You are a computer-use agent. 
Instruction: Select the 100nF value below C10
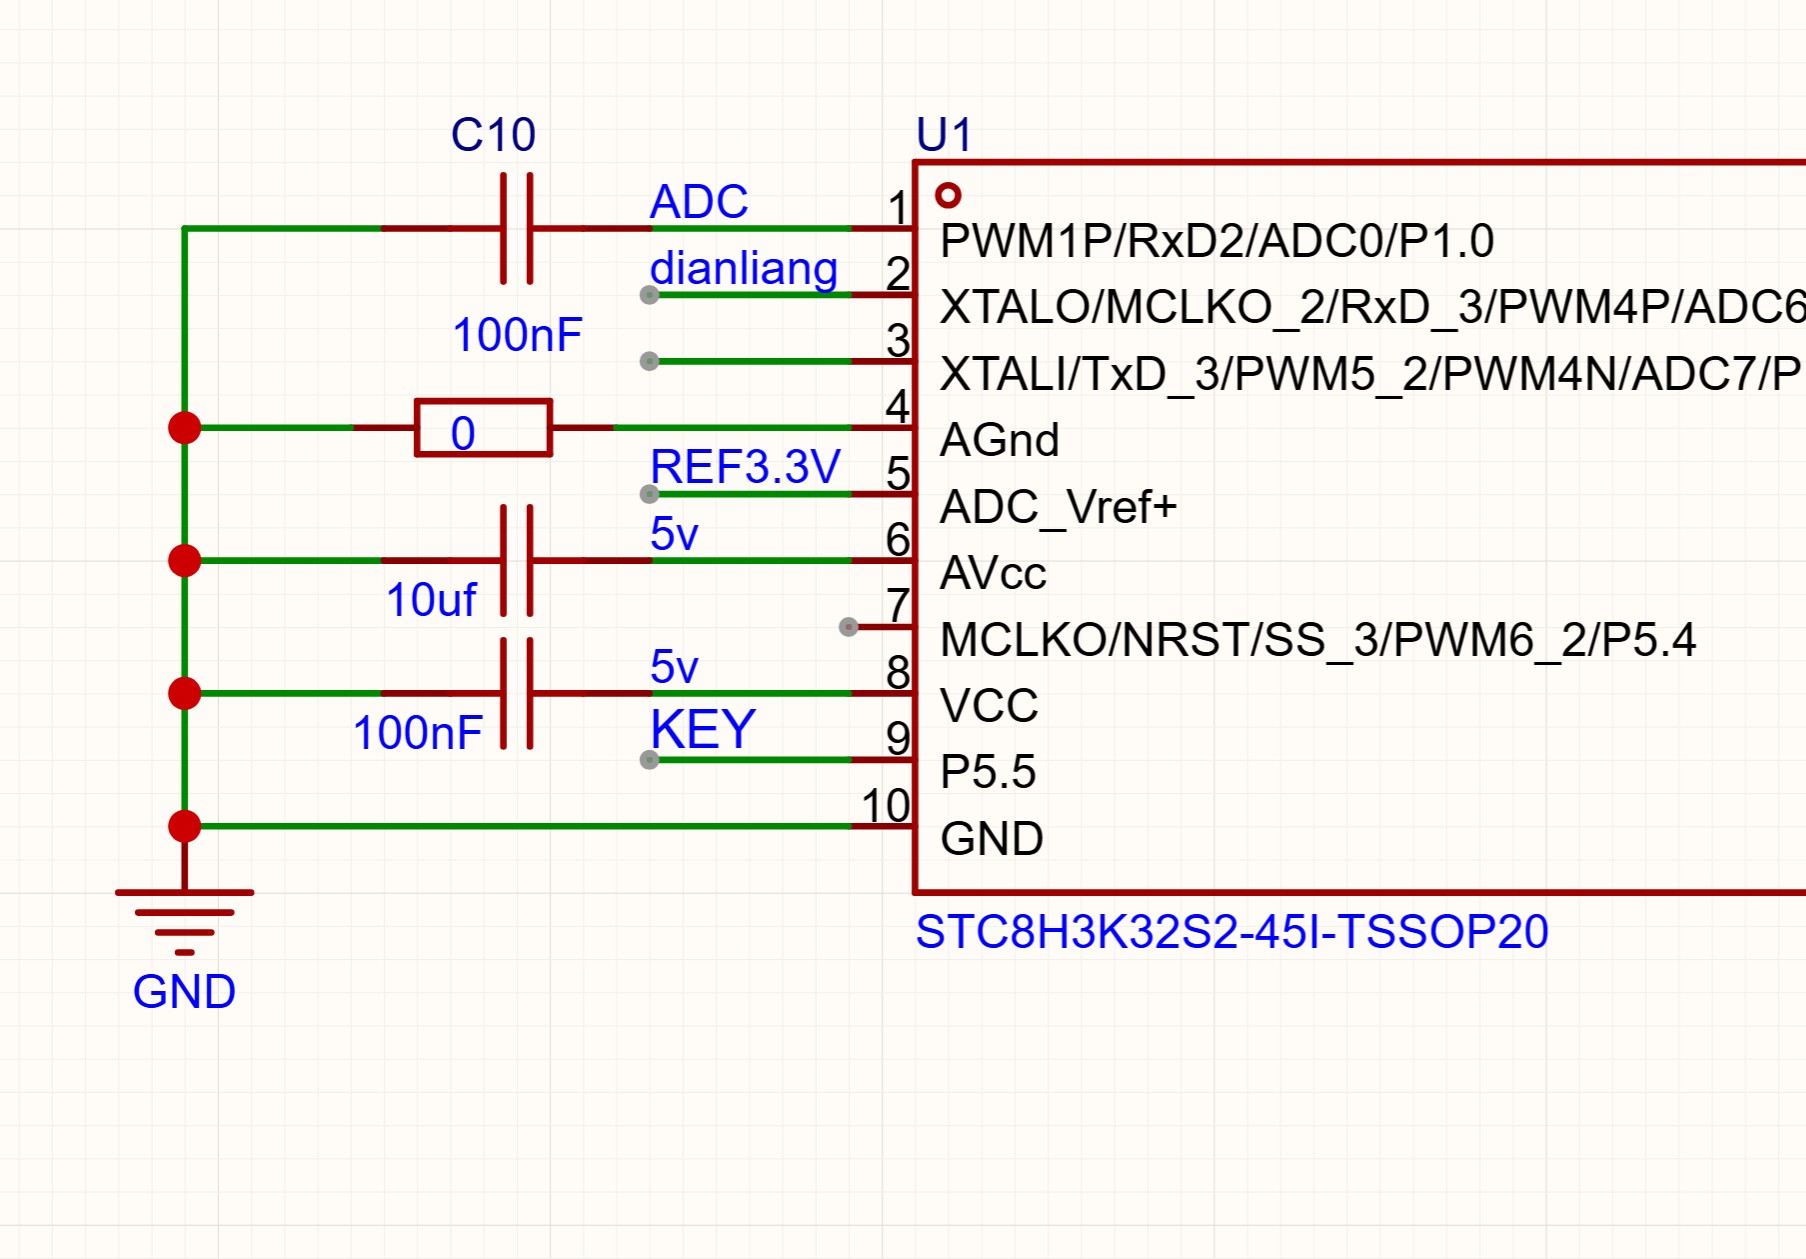(517, 335)
